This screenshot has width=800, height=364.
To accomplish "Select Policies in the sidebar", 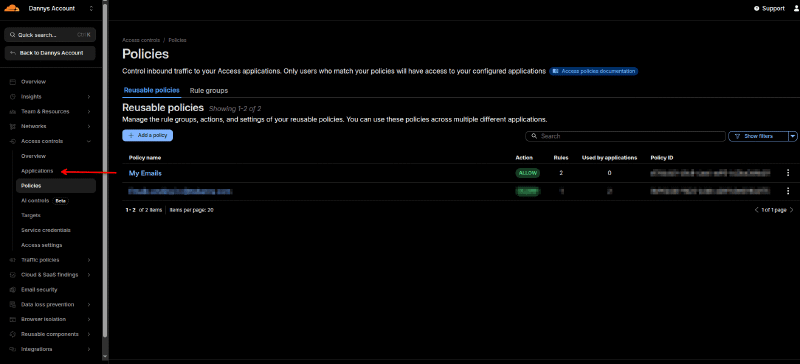I will (56, 186).
